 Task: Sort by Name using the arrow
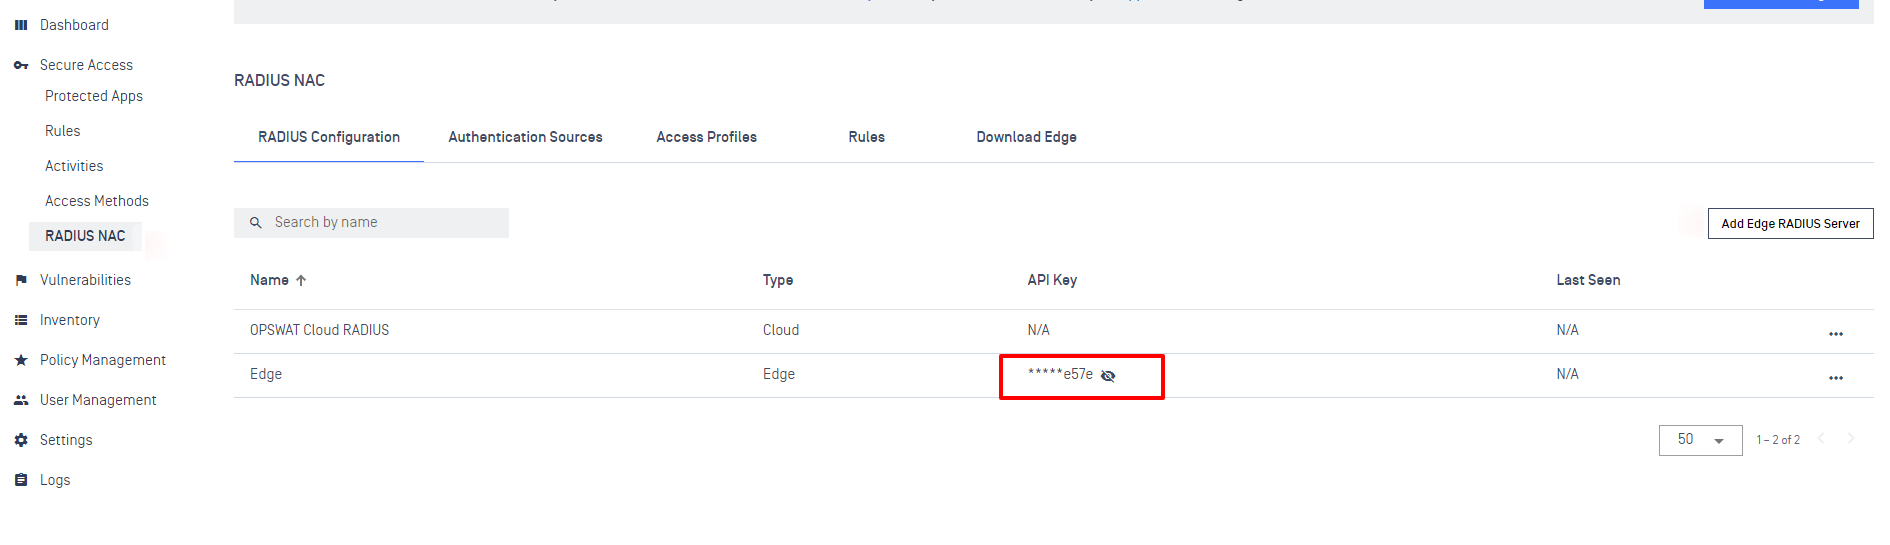(x=301, y=281)
